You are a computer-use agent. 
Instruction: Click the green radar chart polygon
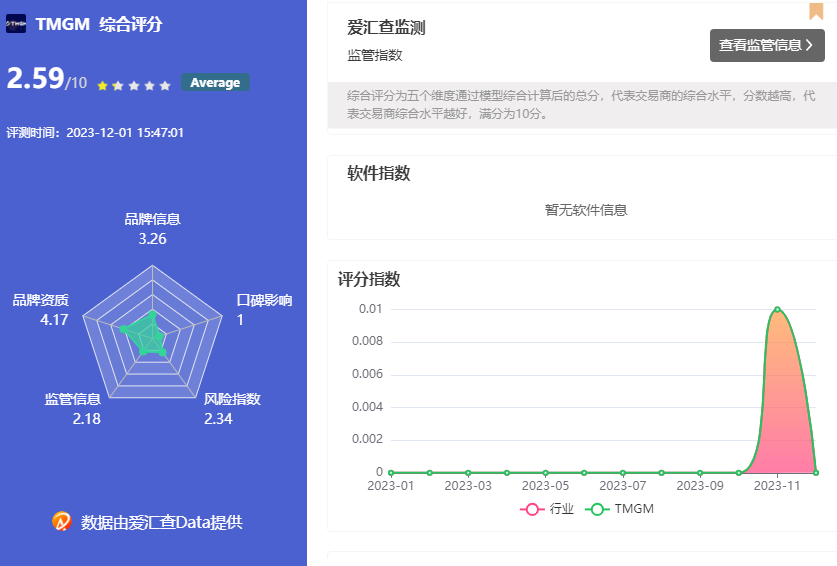146,335
